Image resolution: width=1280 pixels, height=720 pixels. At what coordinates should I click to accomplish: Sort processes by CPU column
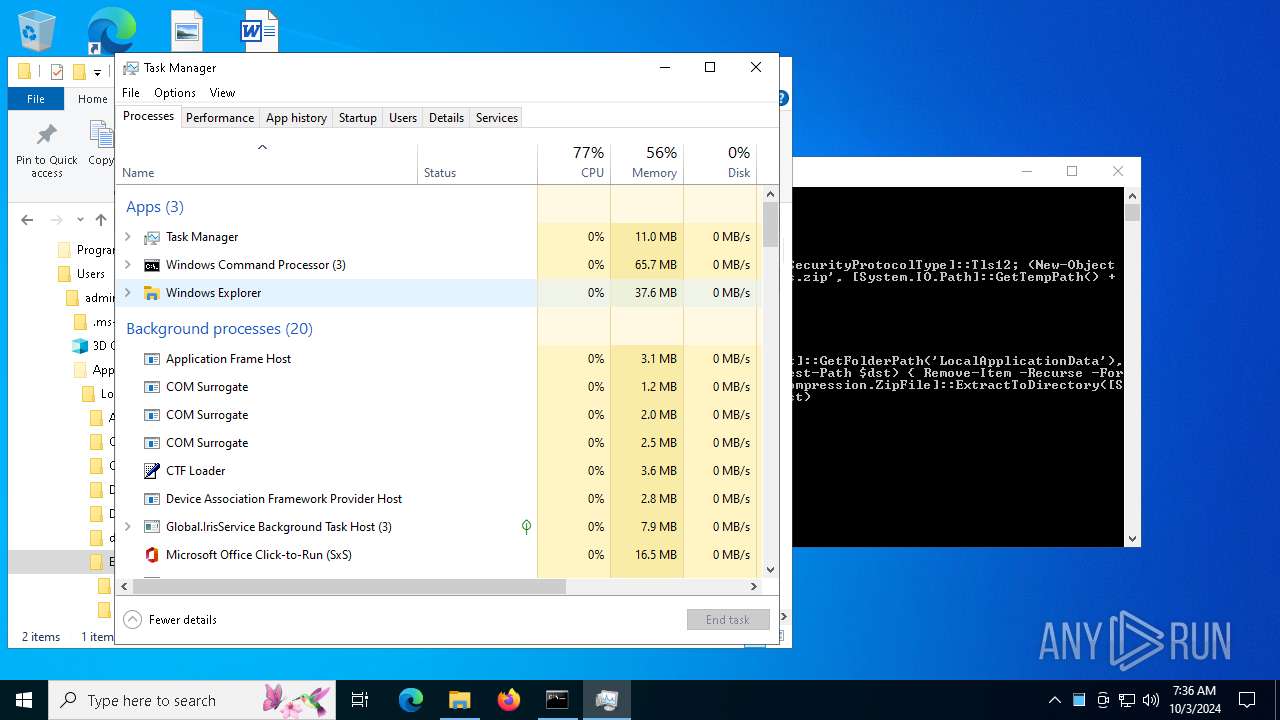click(574, 163)
